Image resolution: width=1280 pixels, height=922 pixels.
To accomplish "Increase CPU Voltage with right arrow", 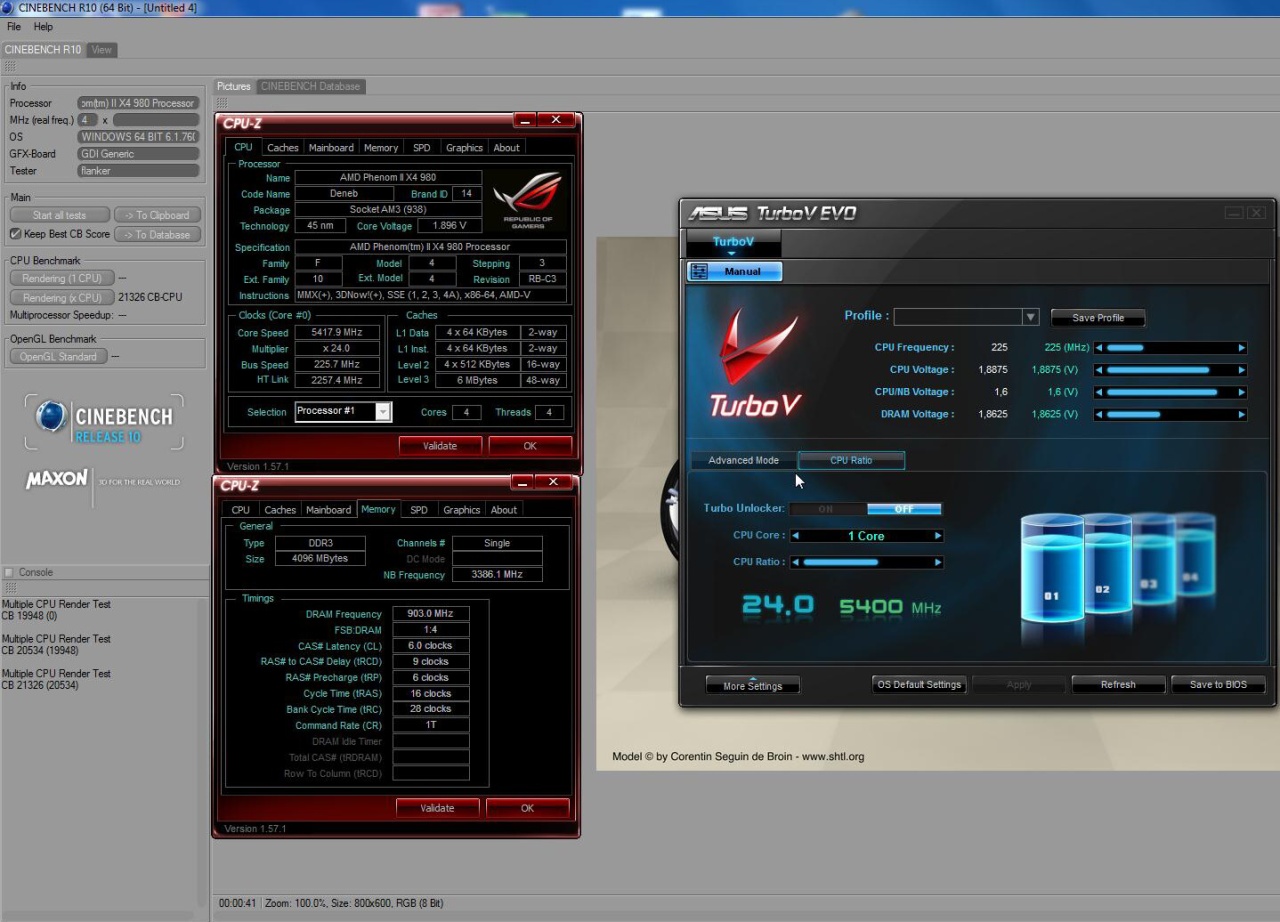I will [1242, 370].
